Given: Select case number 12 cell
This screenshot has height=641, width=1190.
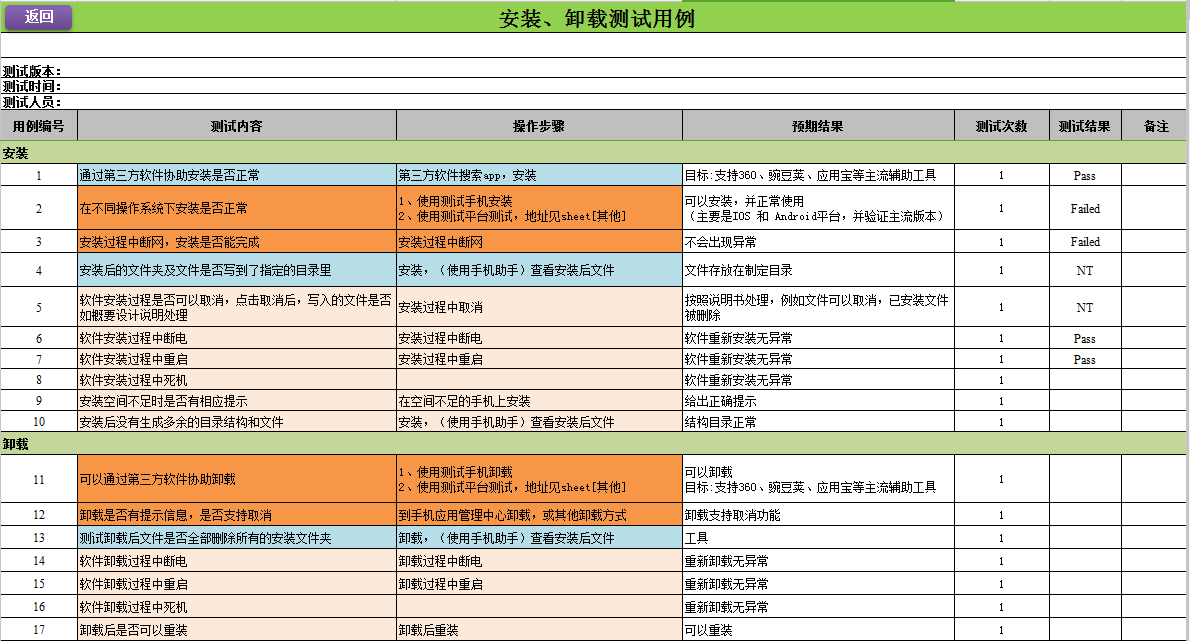Looking at the screenshot, I should (x=39, y=515).
